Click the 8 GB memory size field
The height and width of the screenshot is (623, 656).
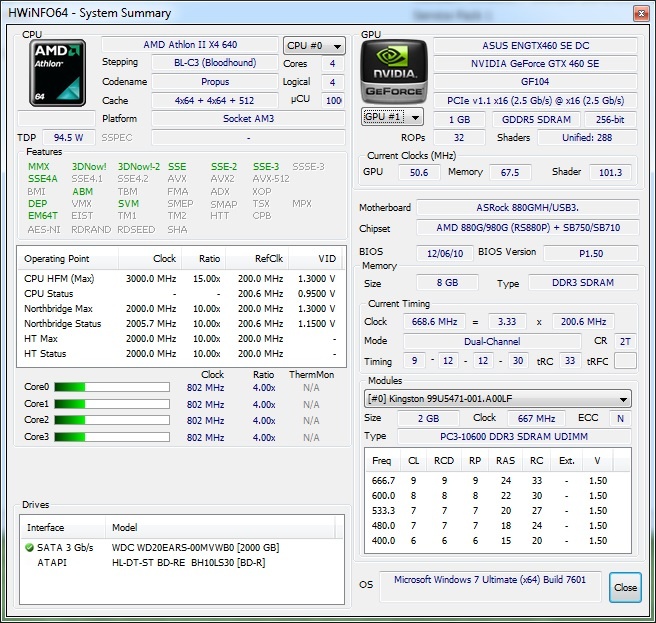point(447,283)
